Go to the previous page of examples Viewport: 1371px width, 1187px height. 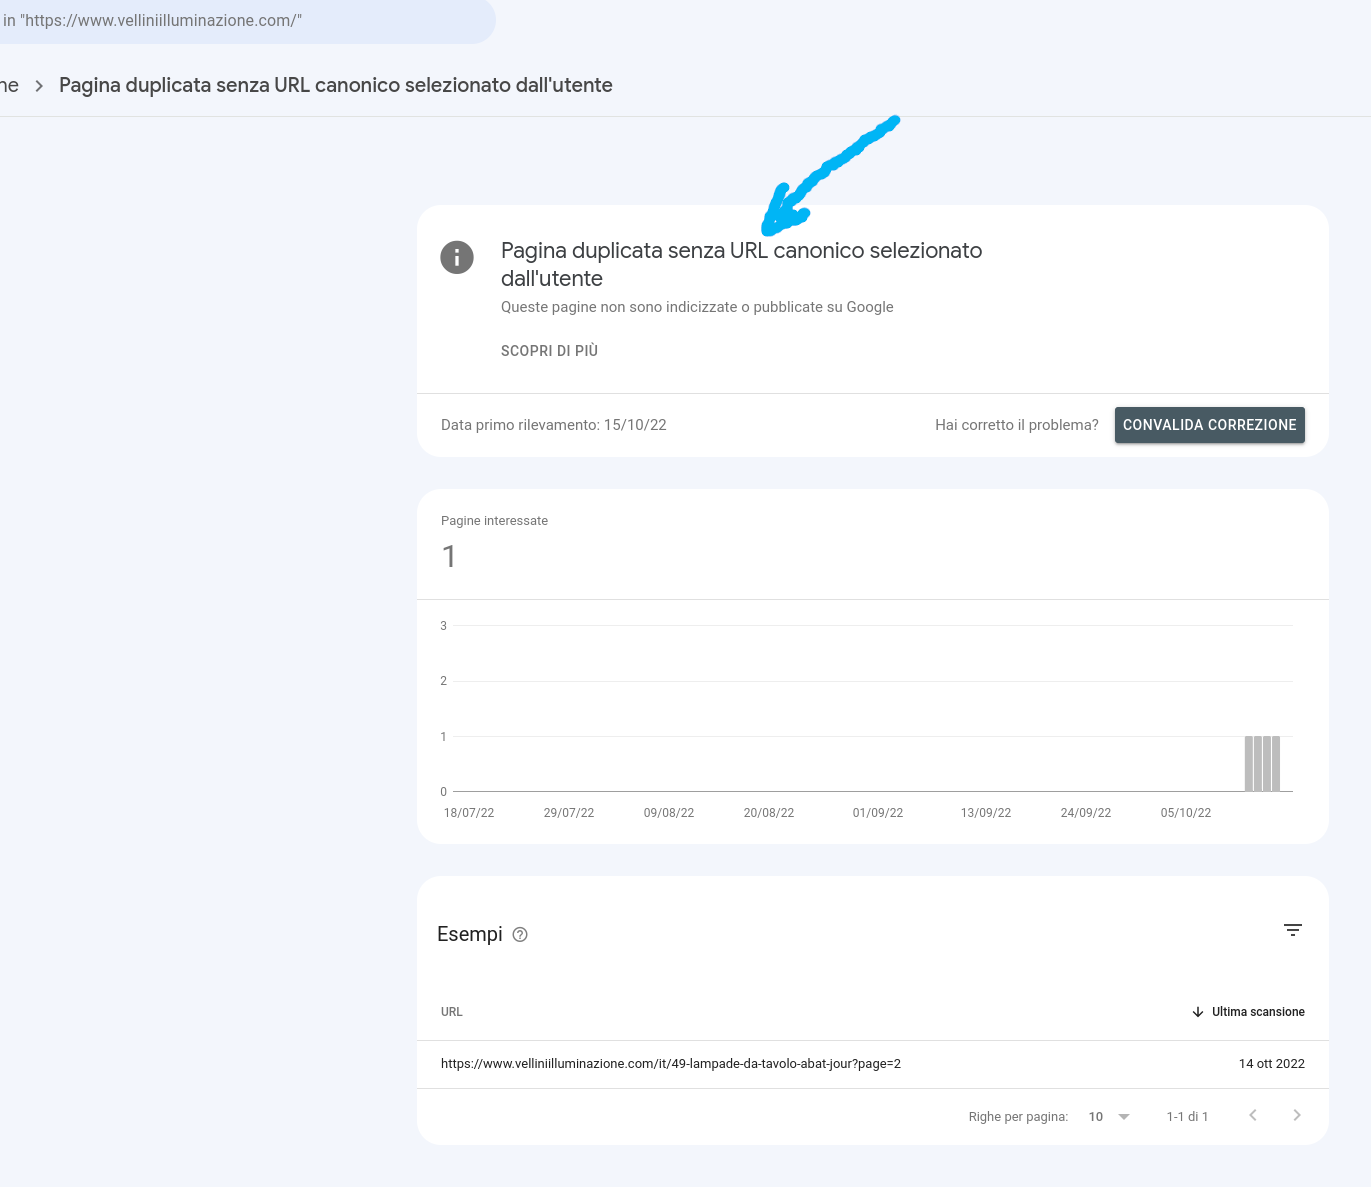pyautogui.click(x=1252, y=1115)
